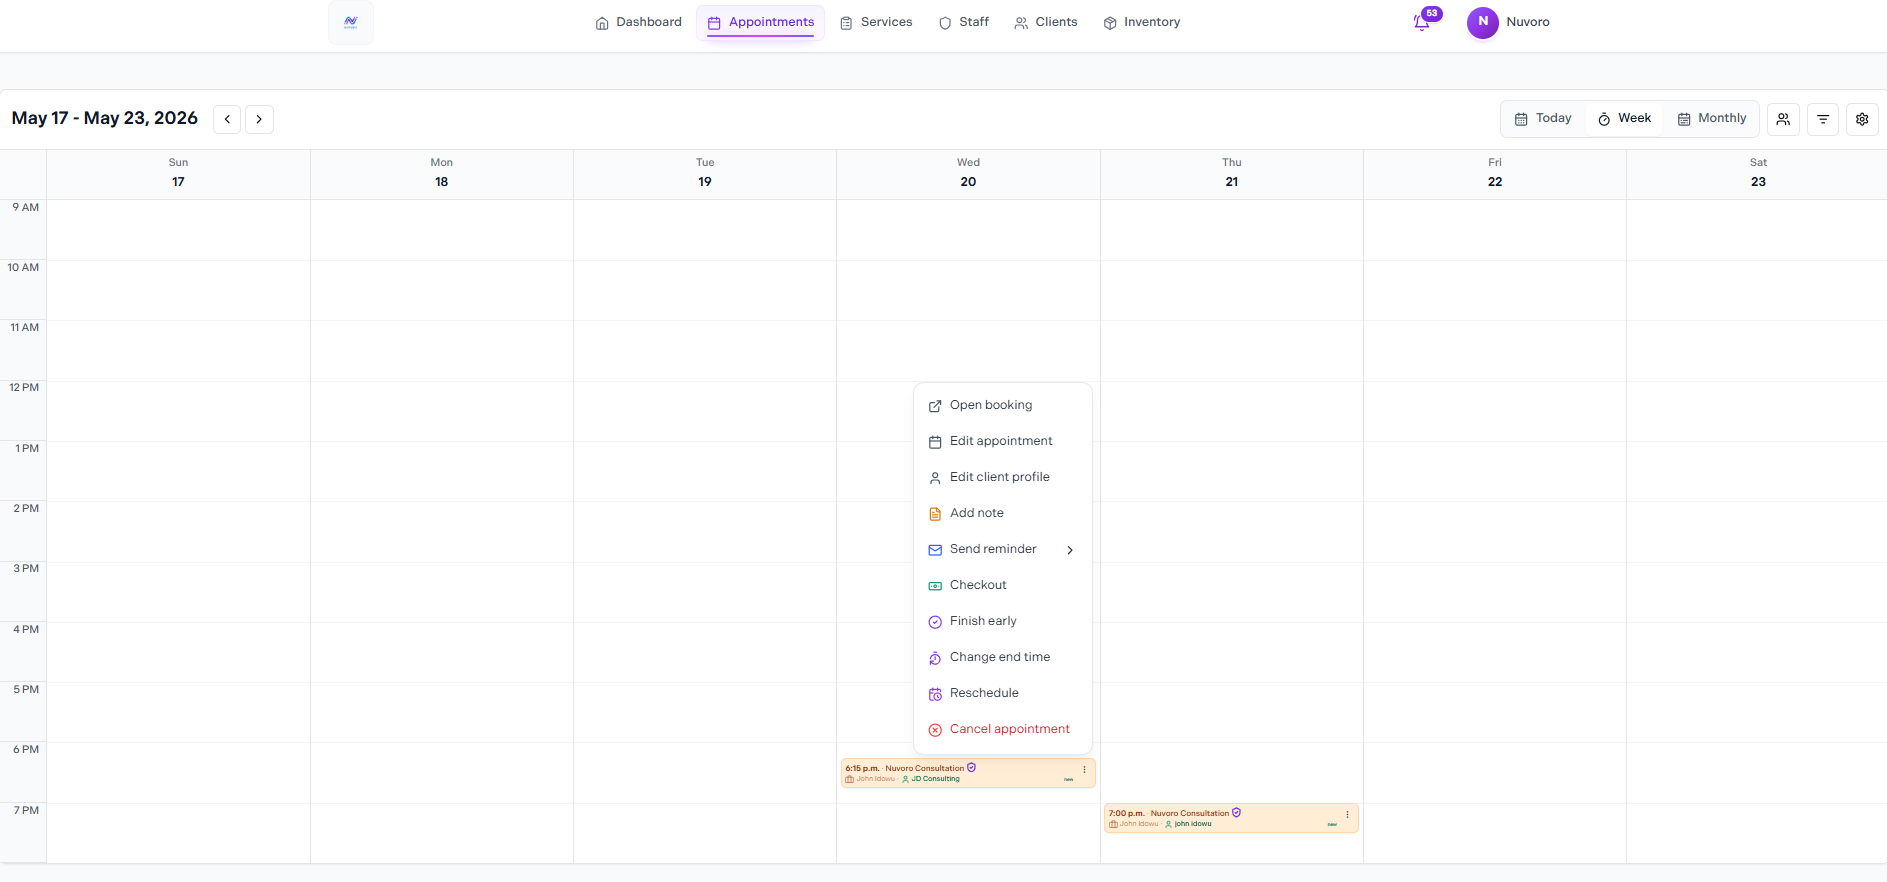The height and width of the screenshot is (882, 1887).
Task: Click the Send reminder envelope icon
Action: 935,550
